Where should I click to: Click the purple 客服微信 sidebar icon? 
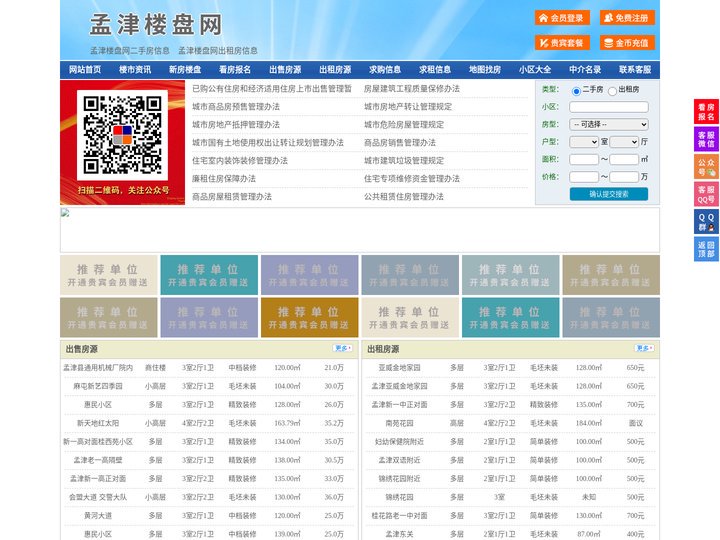pyautogui.click(x=706, y=139)
